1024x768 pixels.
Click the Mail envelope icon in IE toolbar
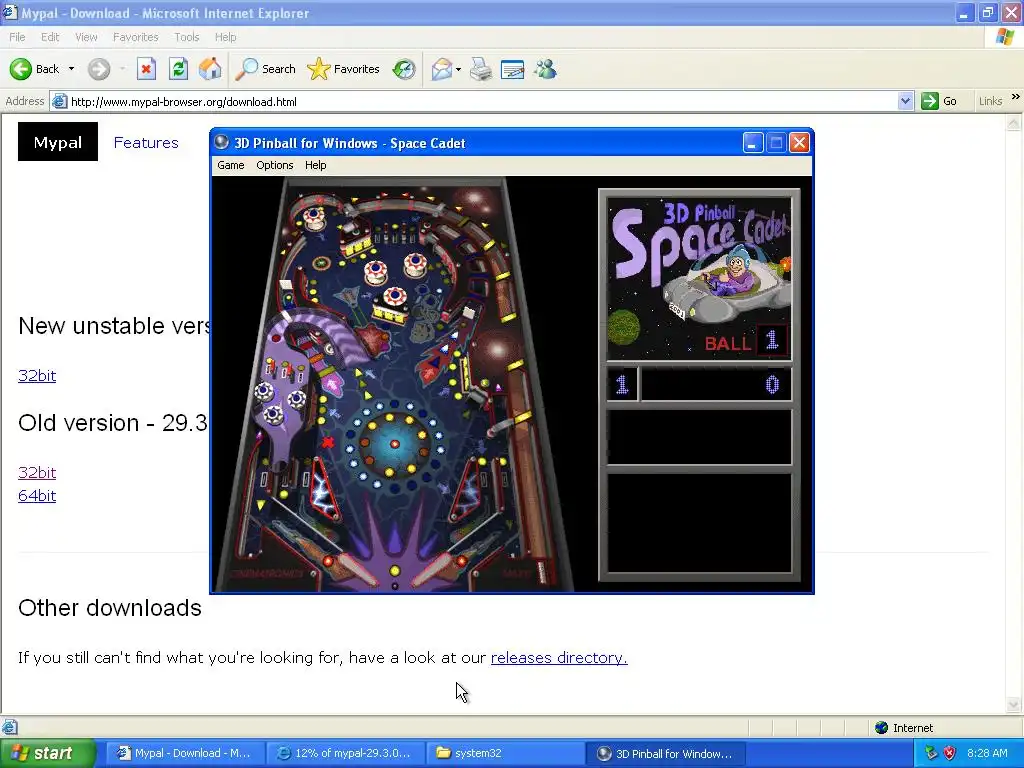pos(442,69)
